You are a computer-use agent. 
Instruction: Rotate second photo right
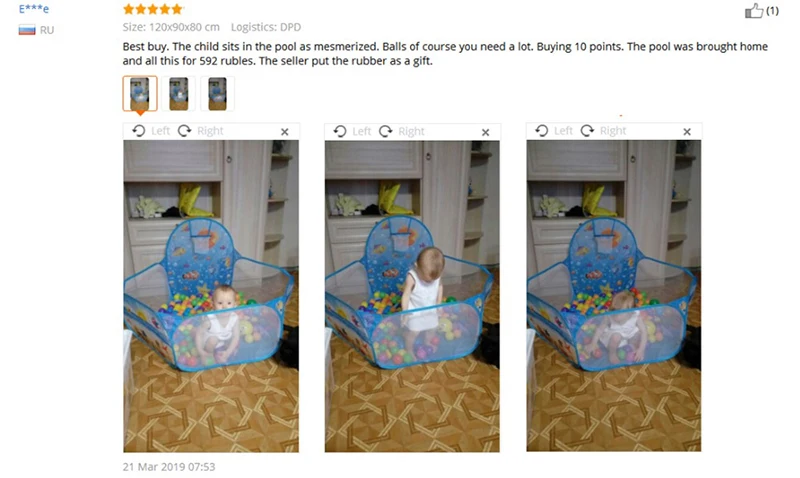point(402,132)
